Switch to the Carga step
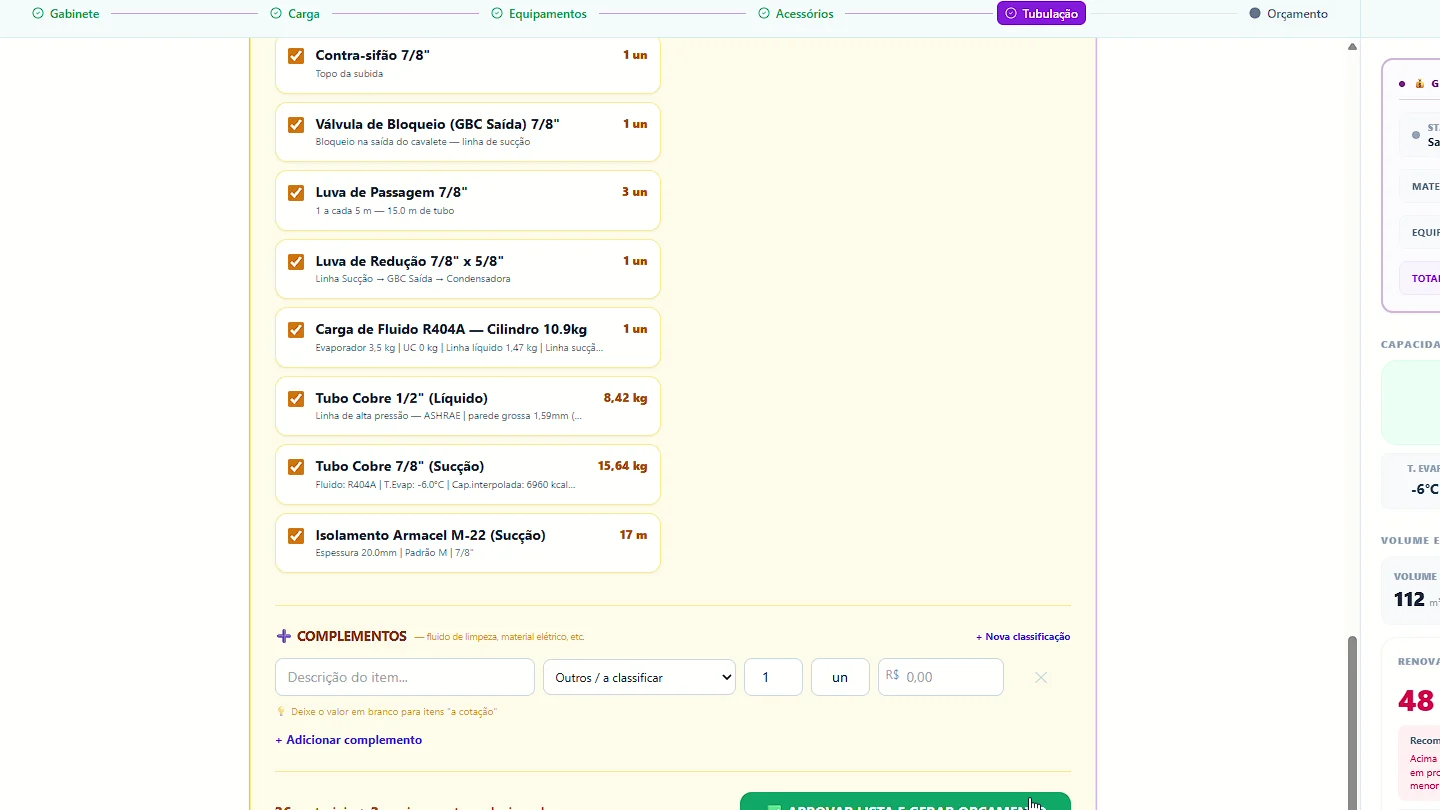This screenshot has height=810, width=1440. point(295,14)
